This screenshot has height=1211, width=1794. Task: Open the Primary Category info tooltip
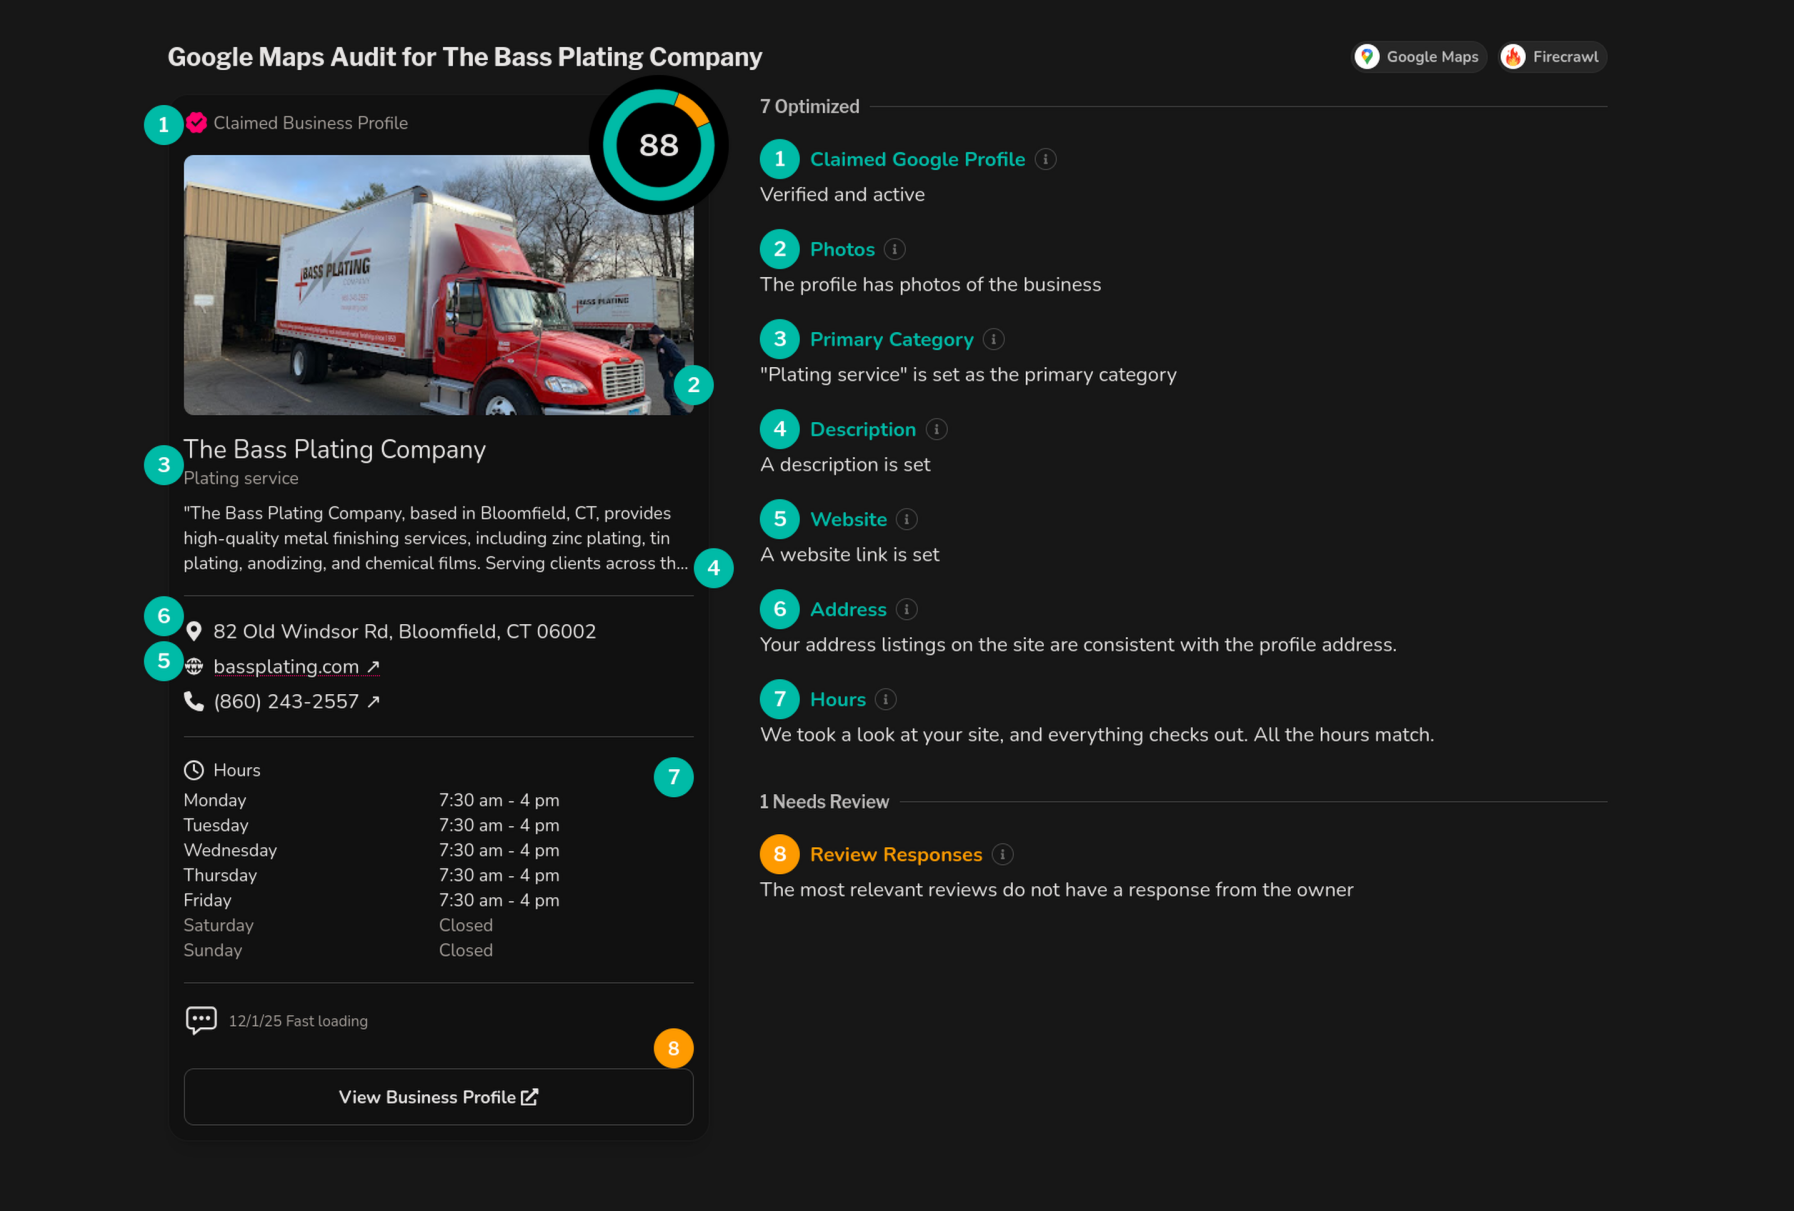[x=993, y=339]
